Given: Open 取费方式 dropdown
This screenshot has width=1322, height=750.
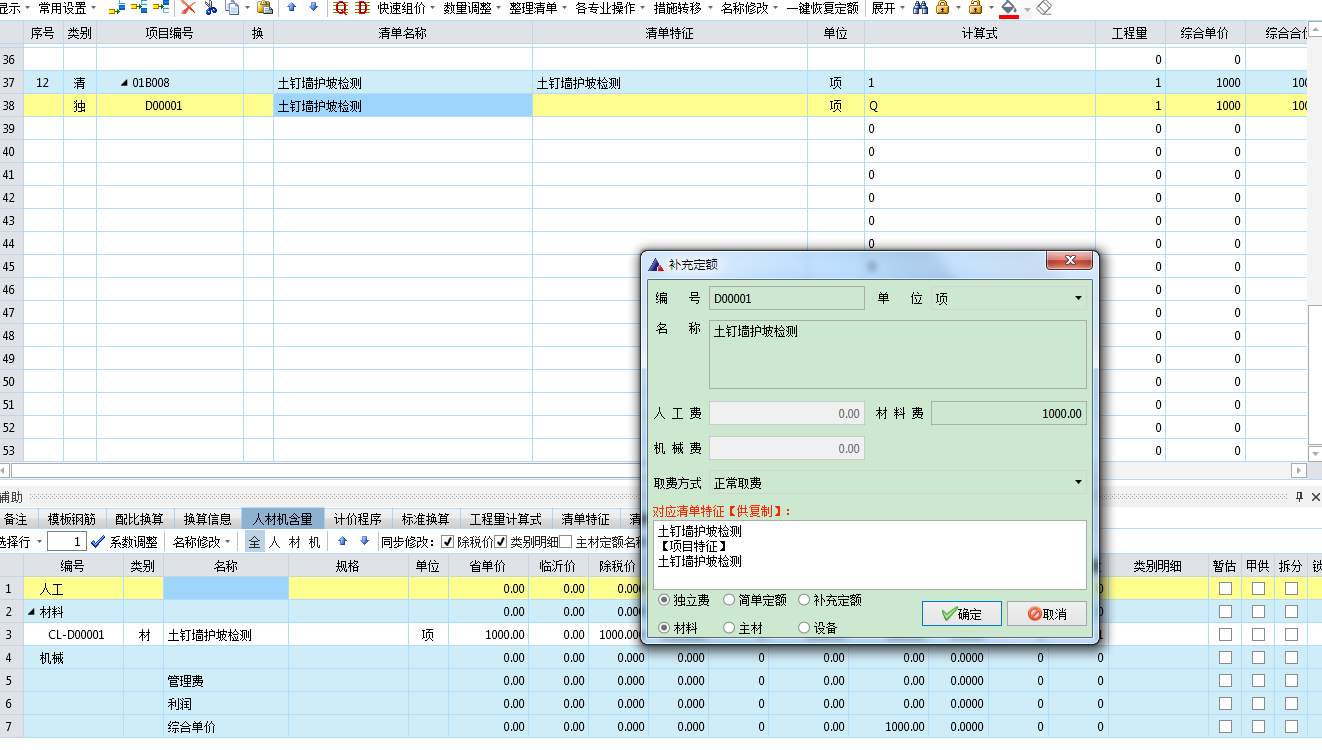Looking at the screenshot, I should click(1078, 483).
